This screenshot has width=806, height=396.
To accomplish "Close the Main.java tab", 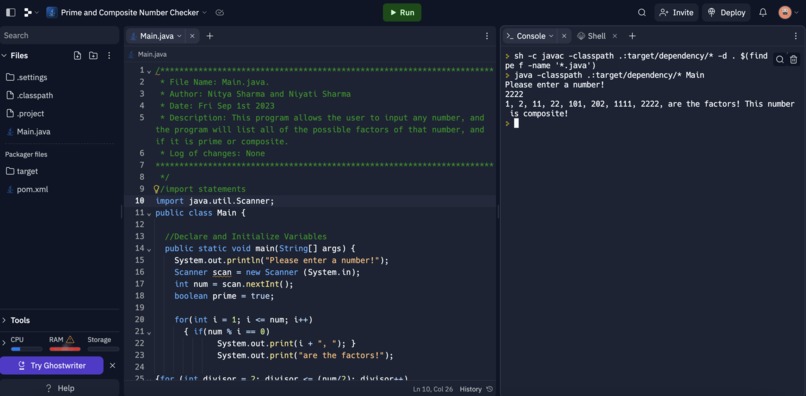I will click(x=192, y=36).
